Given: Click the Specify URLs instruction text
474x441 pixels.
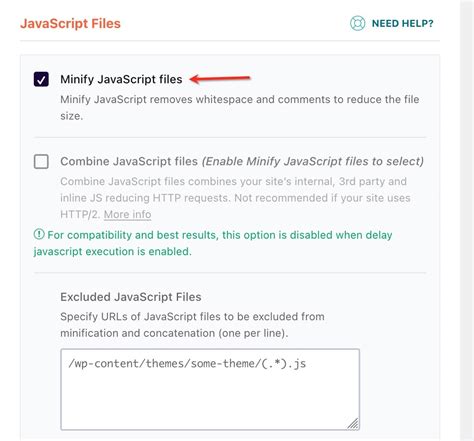Looking at the screenshot, I should tap(192, 325).
